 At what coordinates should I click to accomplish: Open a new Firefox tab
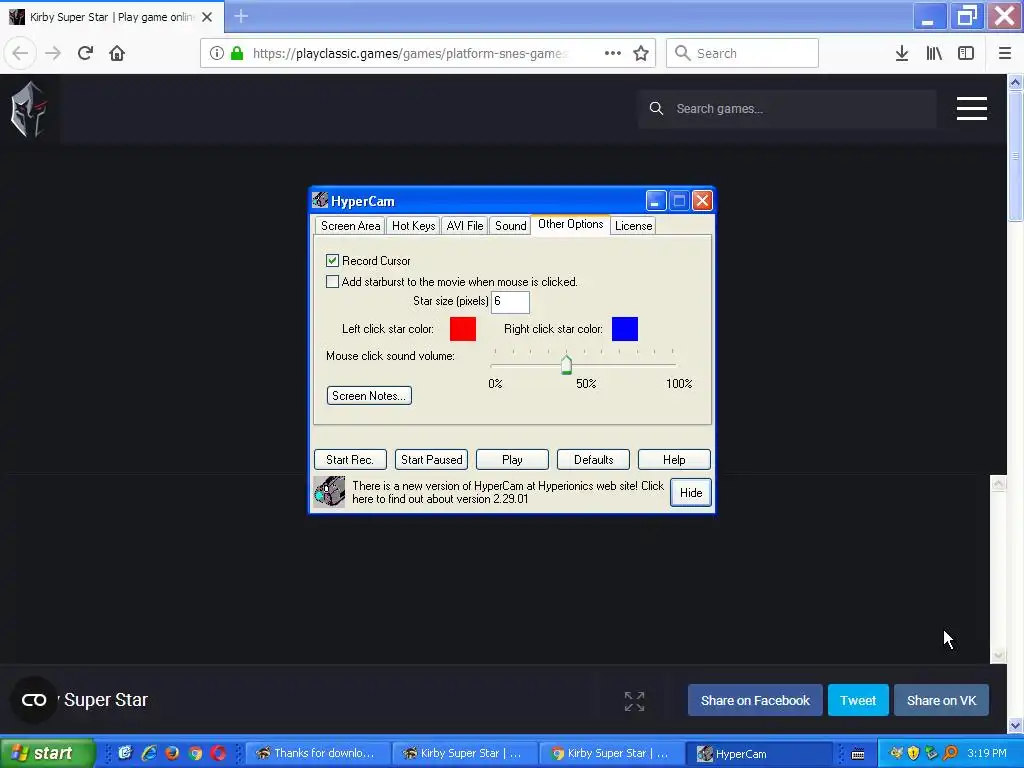(x=241, y=16)
